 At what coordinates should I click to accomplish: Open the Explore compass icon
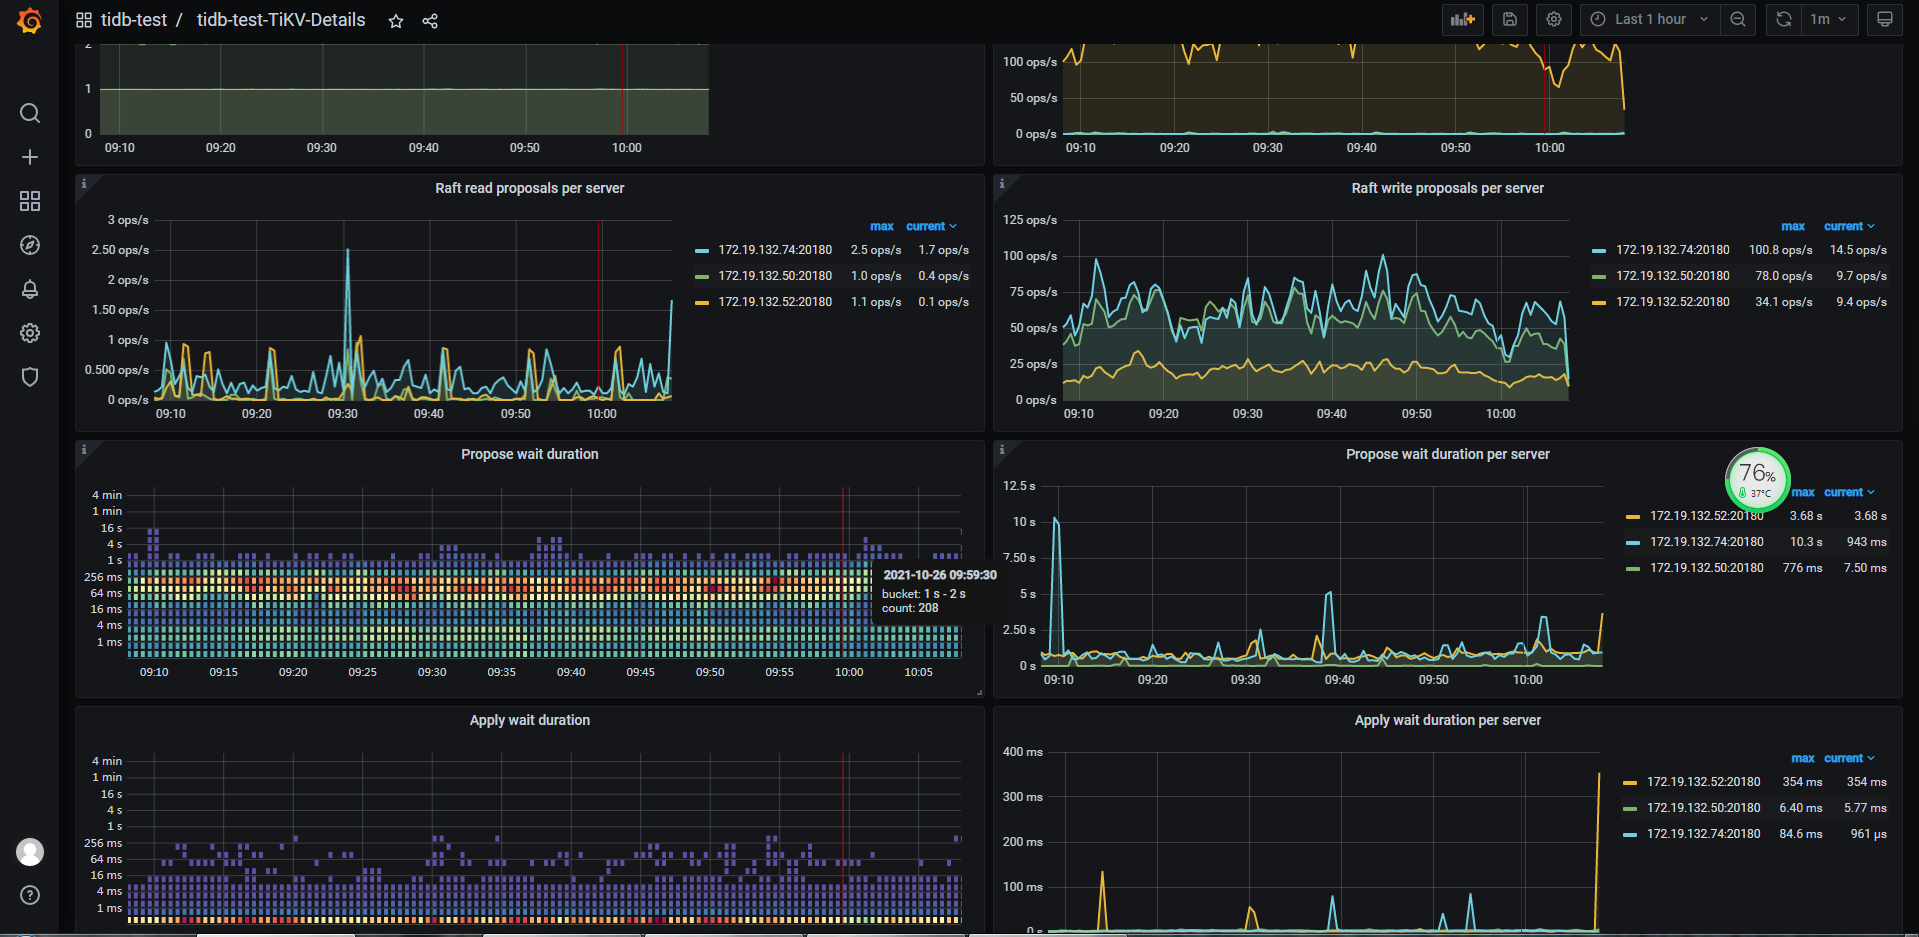click(x=30, y=245)
